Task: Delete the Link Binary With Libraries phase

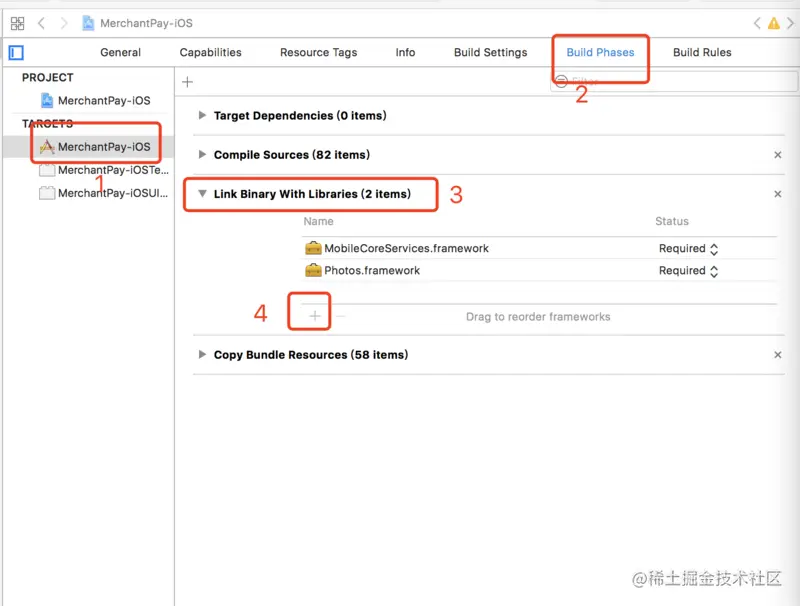Action: click(x=778, y=194)
